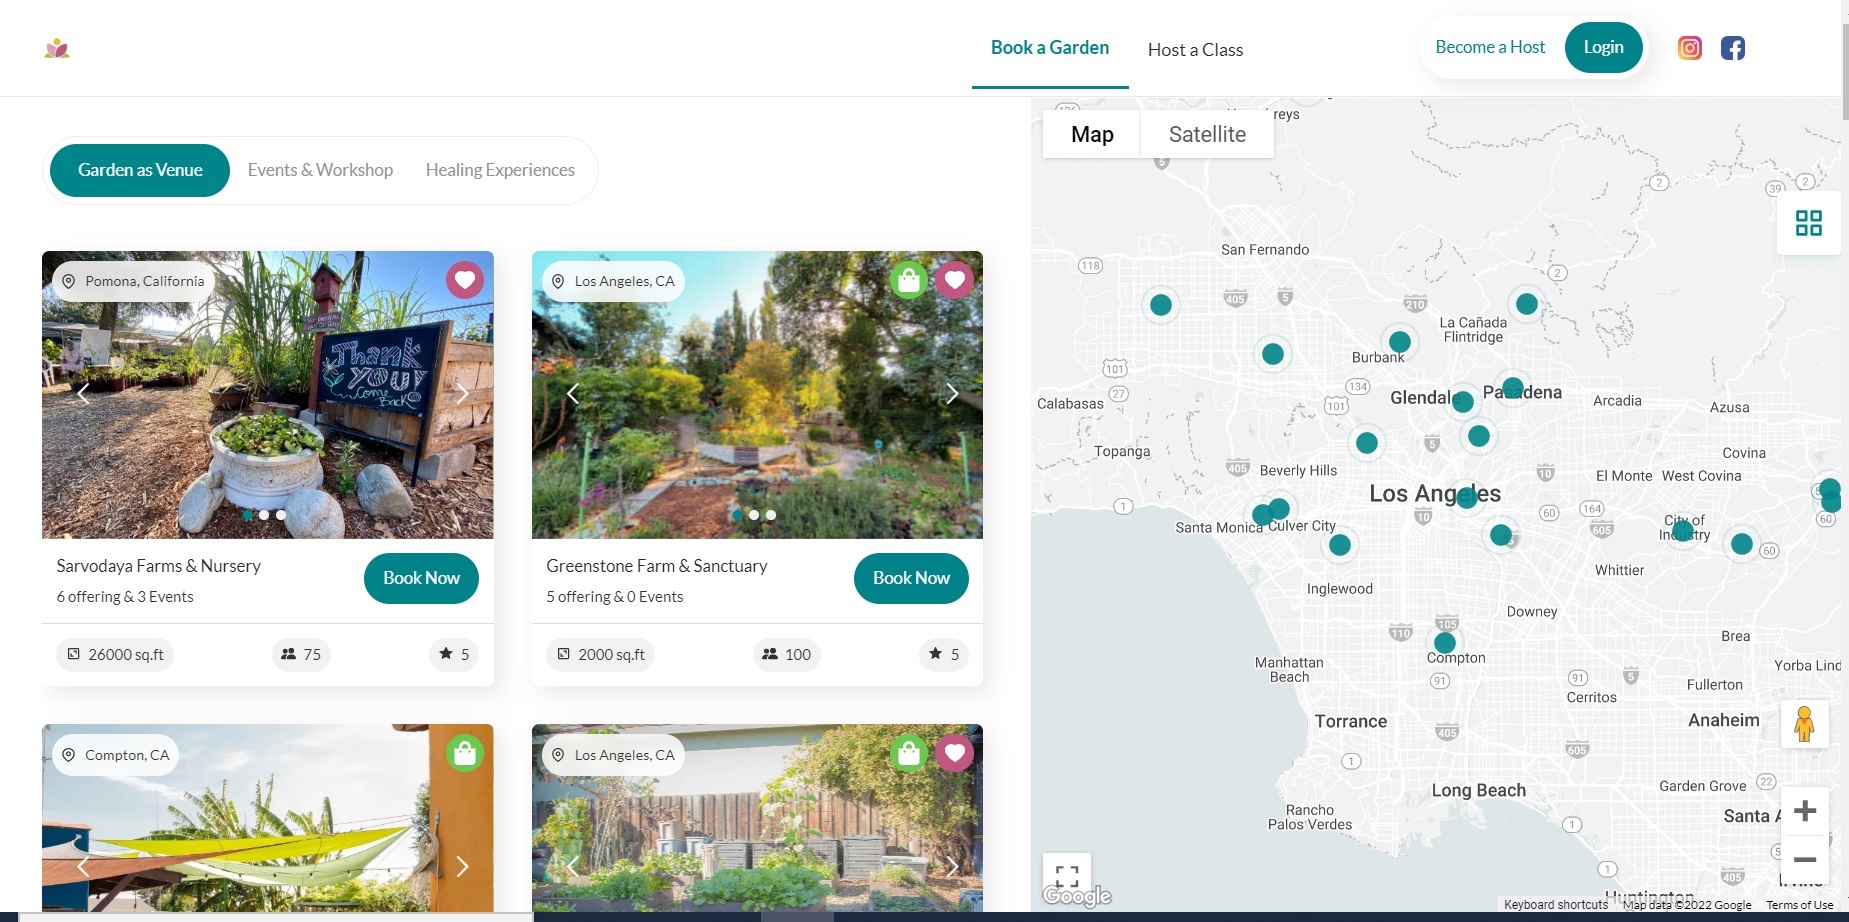Open the Host a Class menu item
The height and width of the screenshot is (922, 1849).
(x=1195, y=50)
